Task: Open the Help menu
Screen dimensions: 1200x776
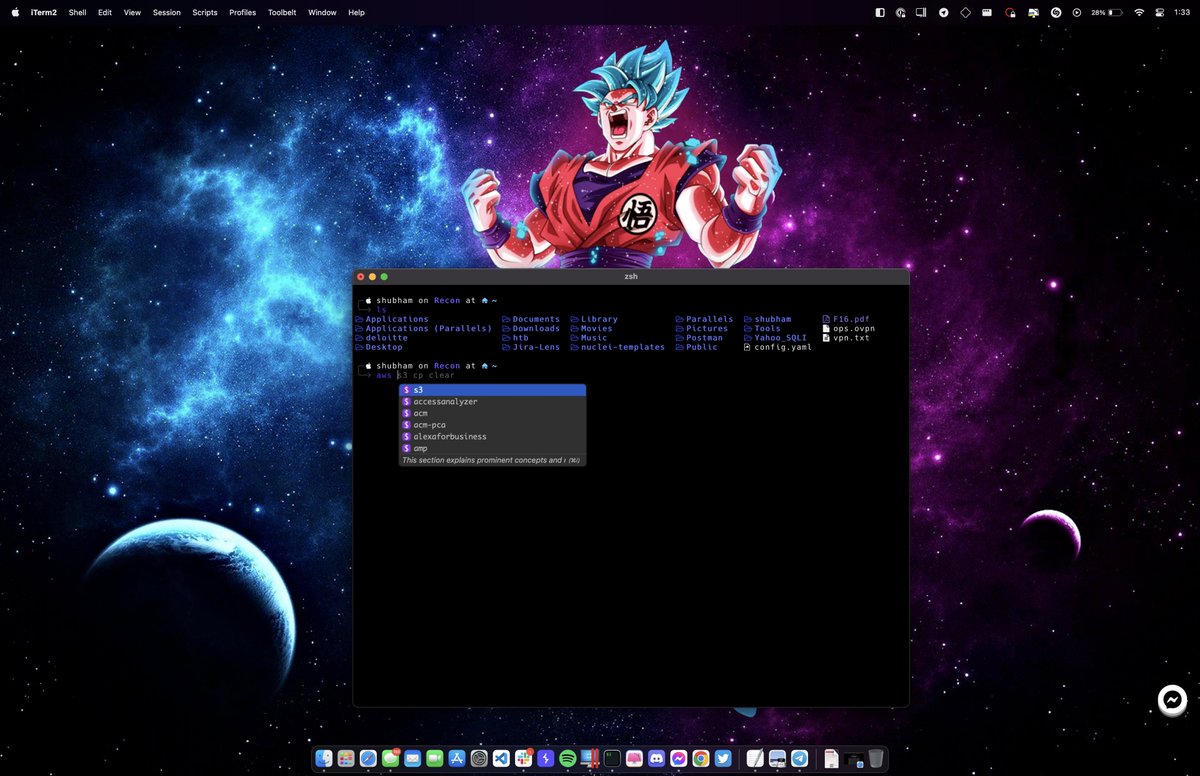Action: (x=356, y=13)
